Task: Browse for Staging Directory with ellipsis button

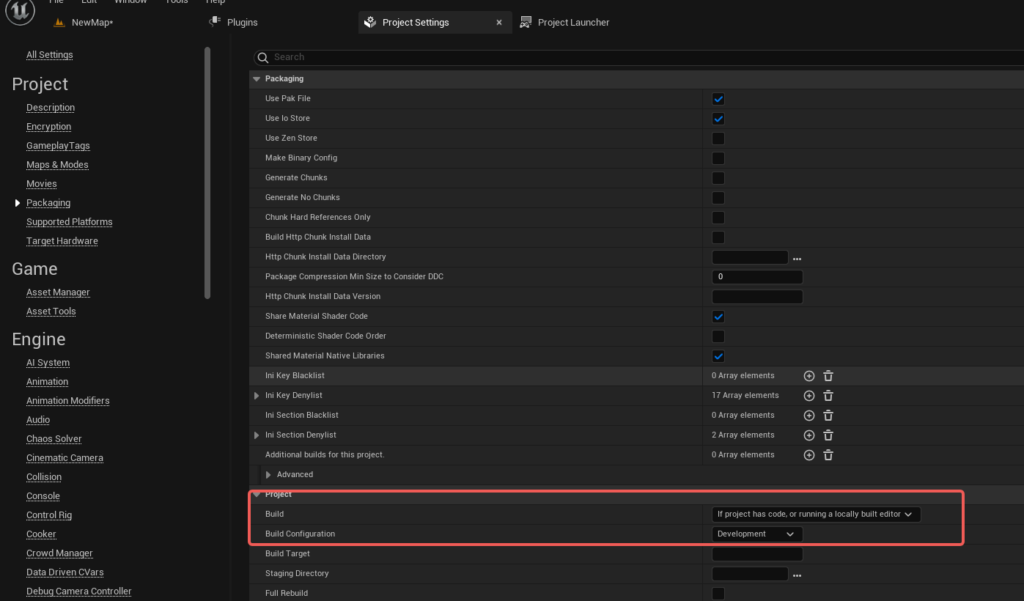Action: coord(797,575)
